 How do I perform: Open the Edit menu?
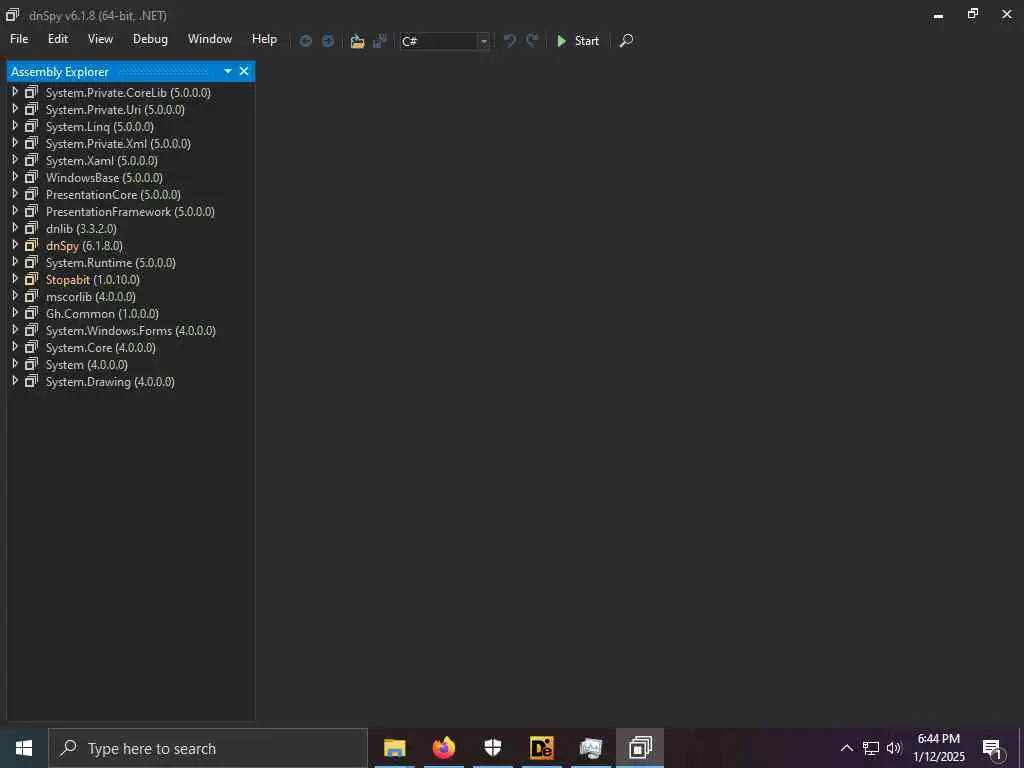[57, 39]
